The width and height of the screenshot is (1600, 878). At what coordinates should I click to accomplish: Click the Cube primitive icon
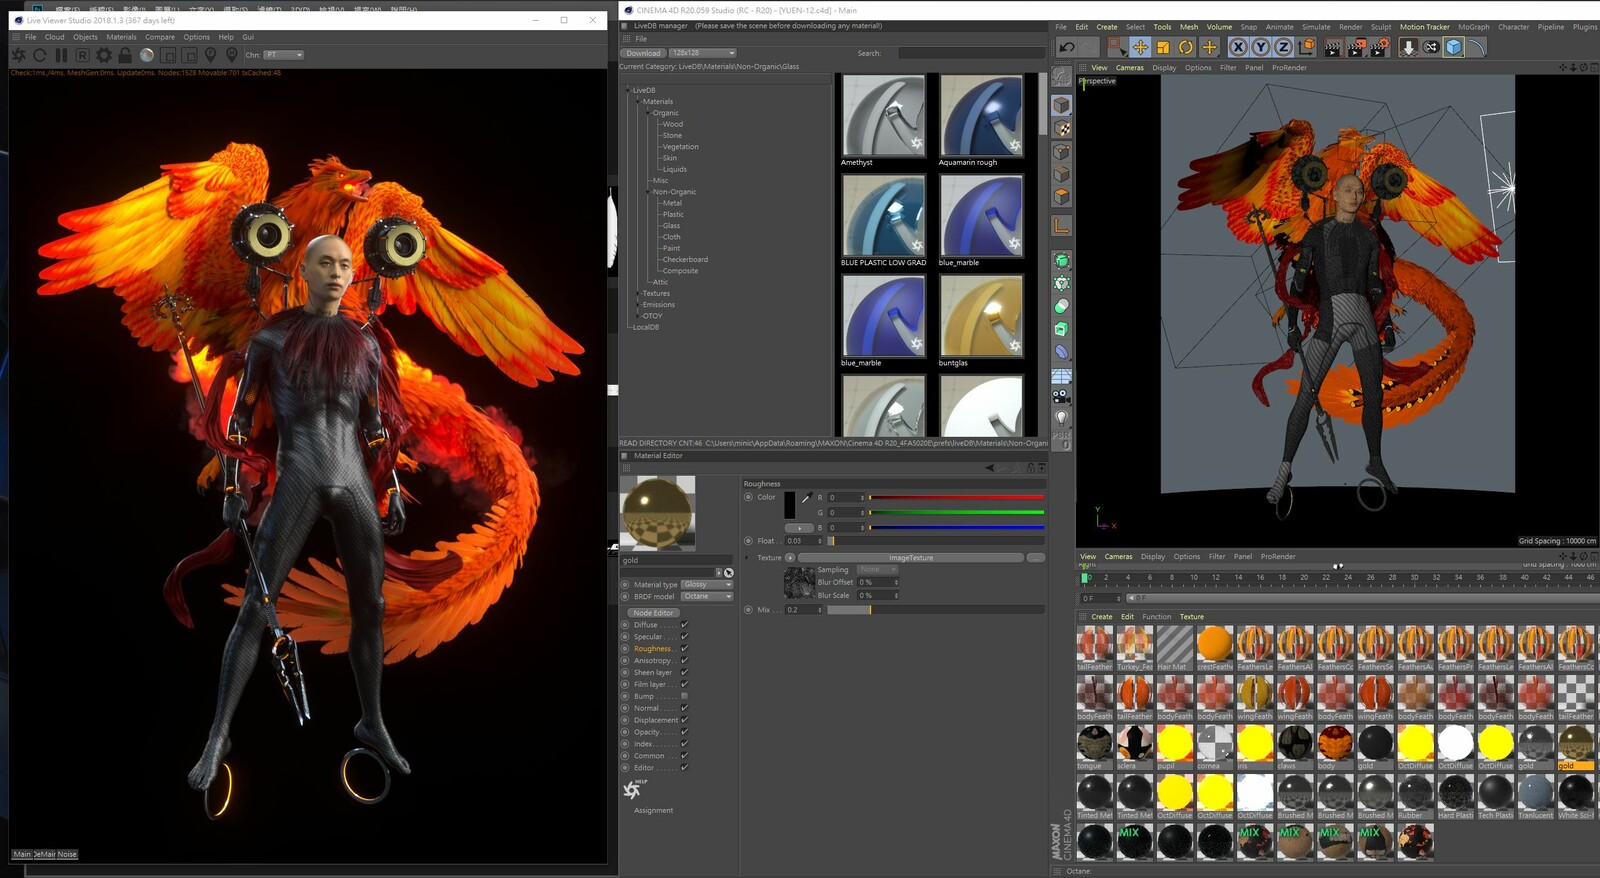(x=1454, y=47)
